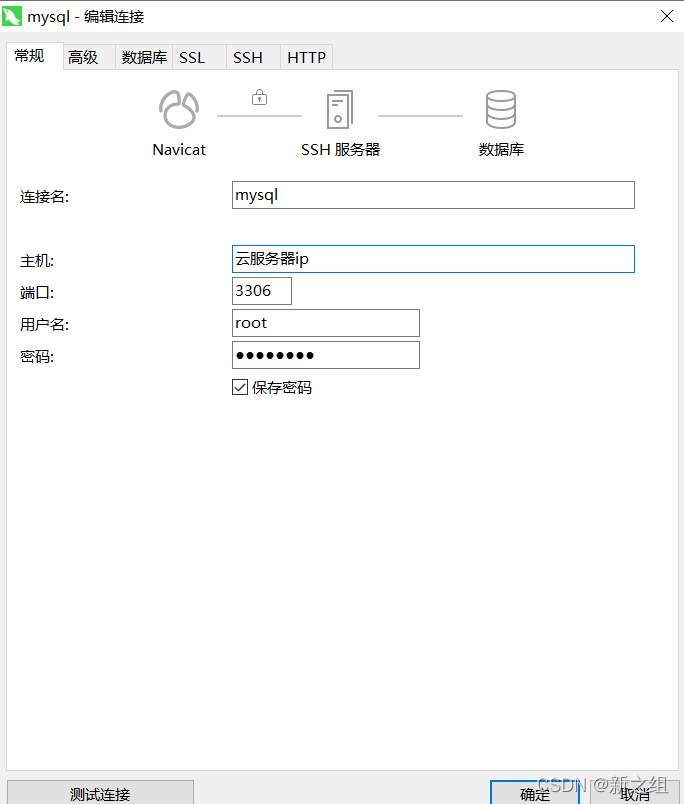Image resolution: width=684 pixels, height=804 pixels.
Task: Click the window title mysql - 编辑连接
Action: 86,17
